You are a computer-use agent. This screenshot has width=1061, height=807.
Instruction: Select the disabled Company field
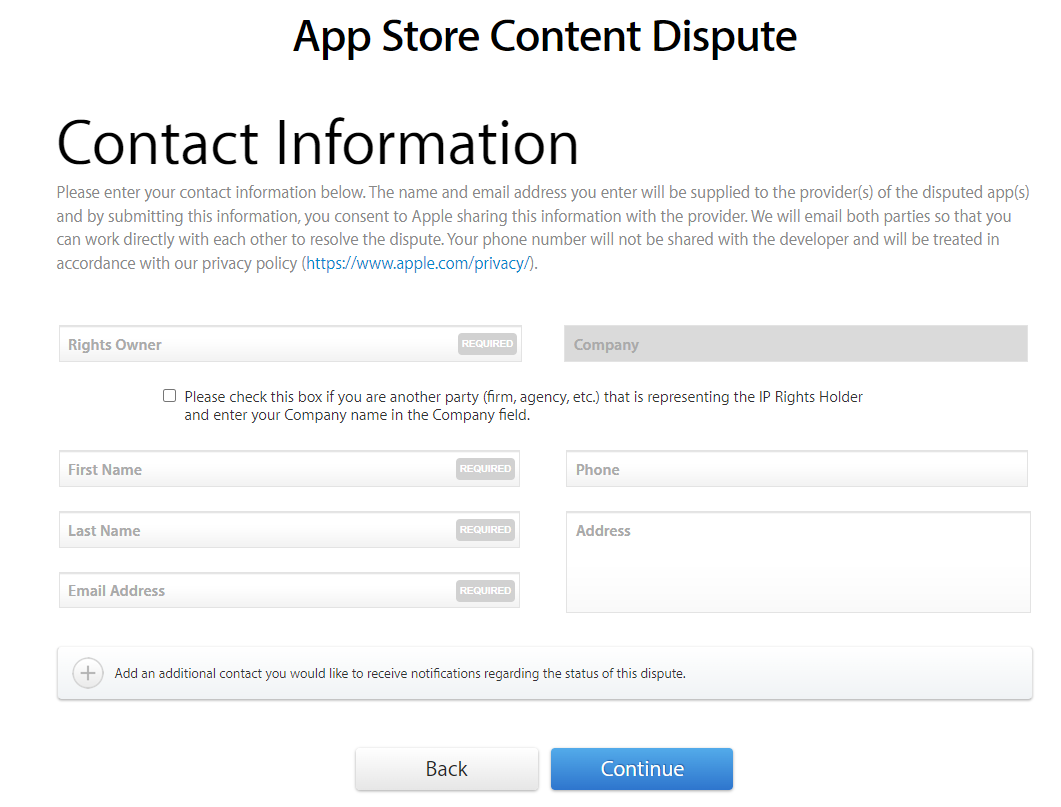(x=796, y=344)
